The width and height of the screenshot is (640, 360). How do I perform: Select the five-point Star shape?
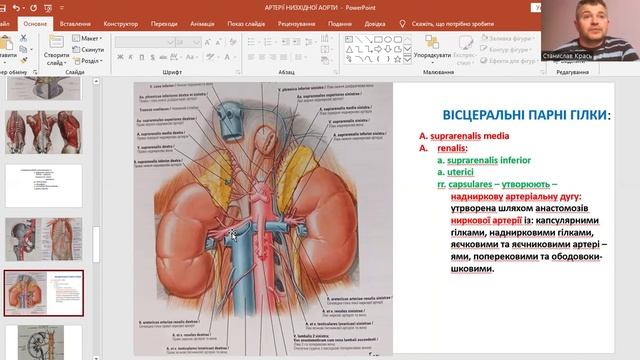pos(398,59)
